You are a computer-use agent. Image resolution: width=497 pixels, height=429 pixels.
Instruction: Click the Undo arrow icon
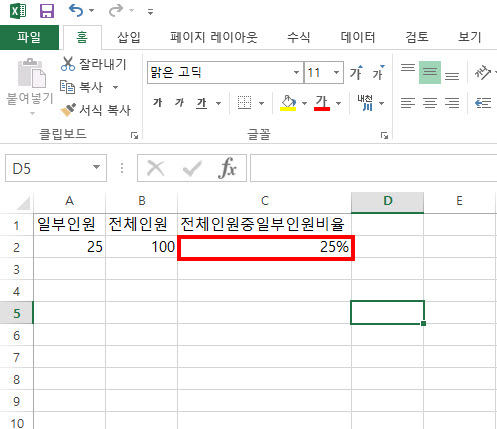pos(76,11)
